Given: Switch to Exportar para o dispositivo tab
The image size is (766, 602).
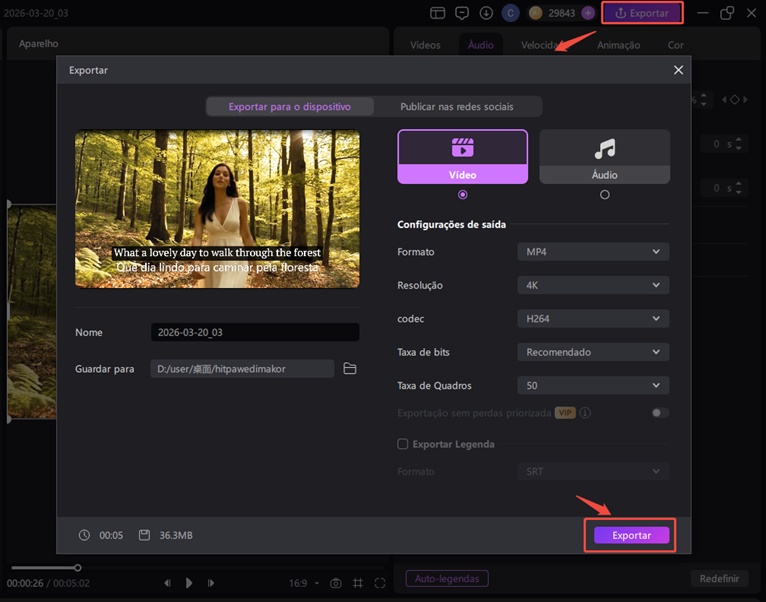Looking at the screenshot, I should click(x=290, y=107).
